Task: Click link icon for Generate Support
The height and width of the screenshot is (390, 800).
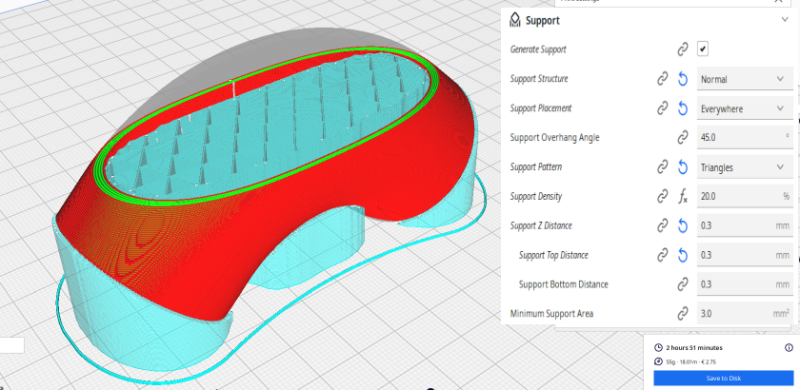Action: pos(683,50)
